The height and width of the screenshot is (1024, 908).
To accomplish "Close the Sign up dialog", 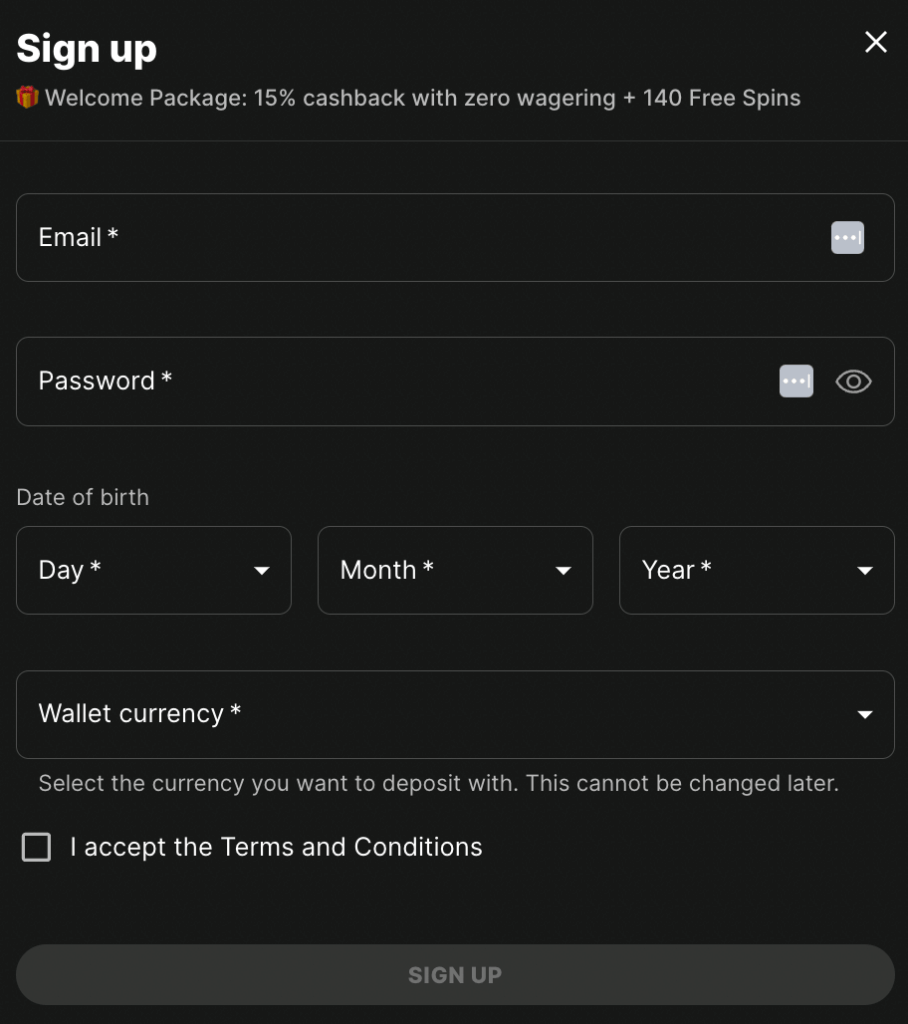I will click(x=875, y=42).
